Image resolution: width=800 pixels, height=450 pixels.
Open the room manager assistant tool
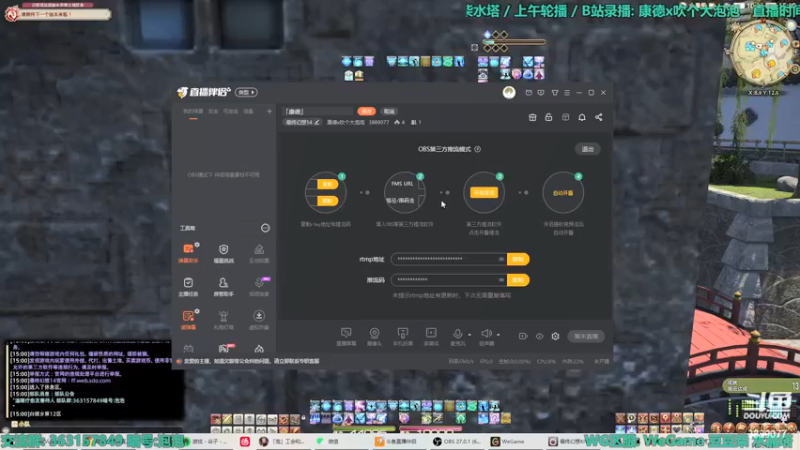[223, 287]
